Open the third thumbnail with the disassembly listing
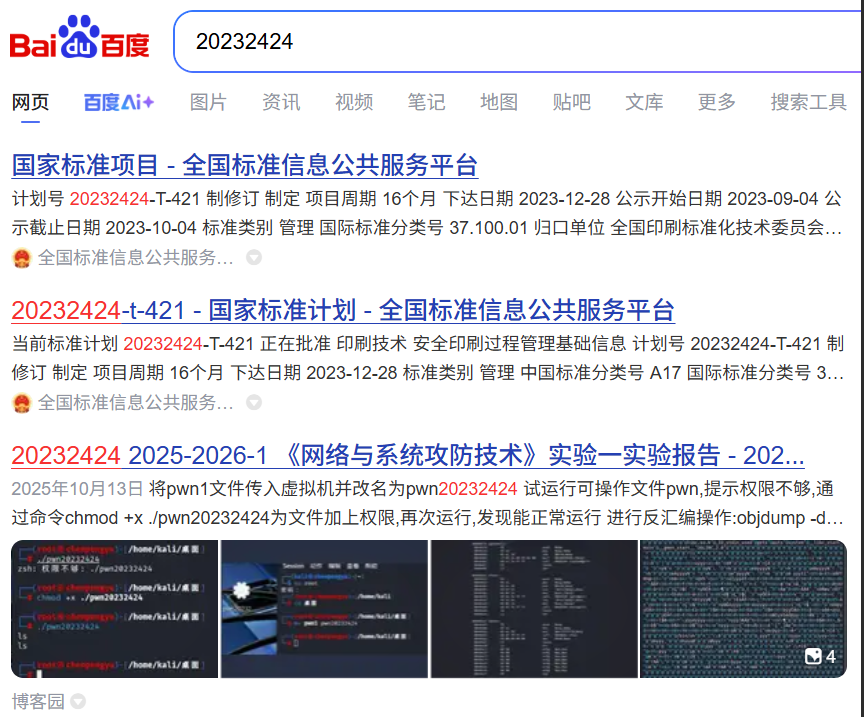The height and width of the screenshot is (717, 864). click(x=534, y=609)
